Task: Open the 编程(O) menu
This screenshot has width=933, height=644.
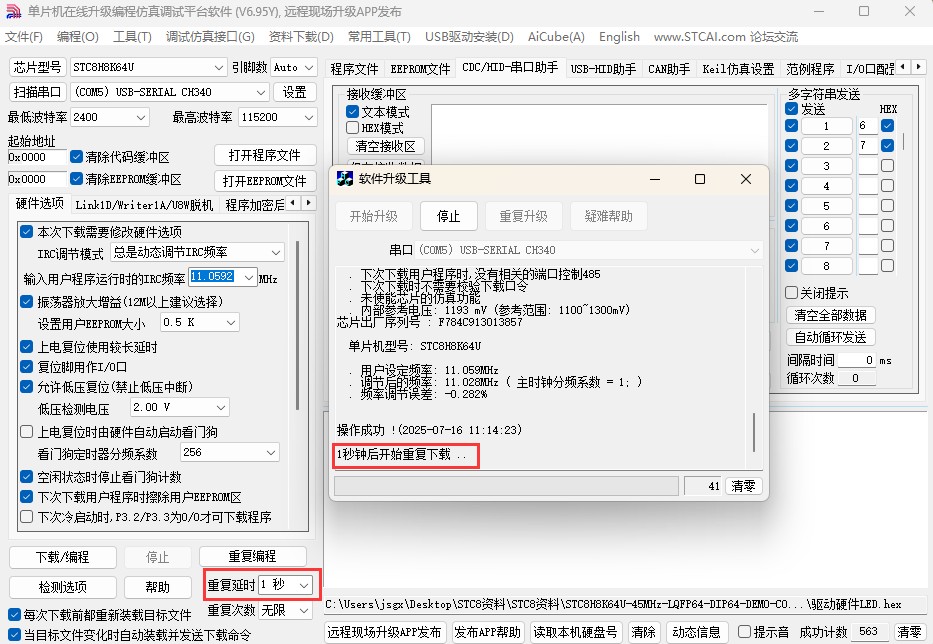Action: [x=77, y=37]
